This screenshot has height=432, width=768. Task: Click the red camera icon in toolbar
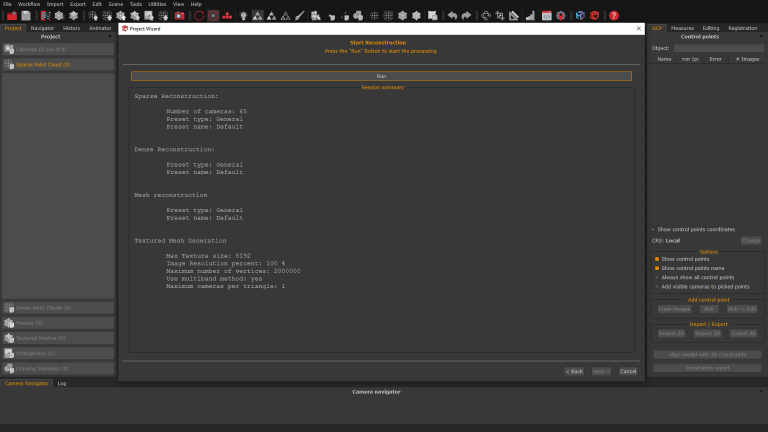click(x=179, y=16)
